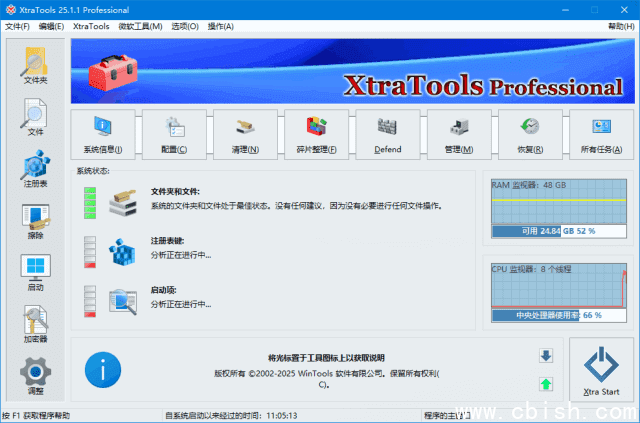Open the 配置 (Configuration) toolbar button
The image size is (640, 423).
pyautogui.click(x=174, y=134)
